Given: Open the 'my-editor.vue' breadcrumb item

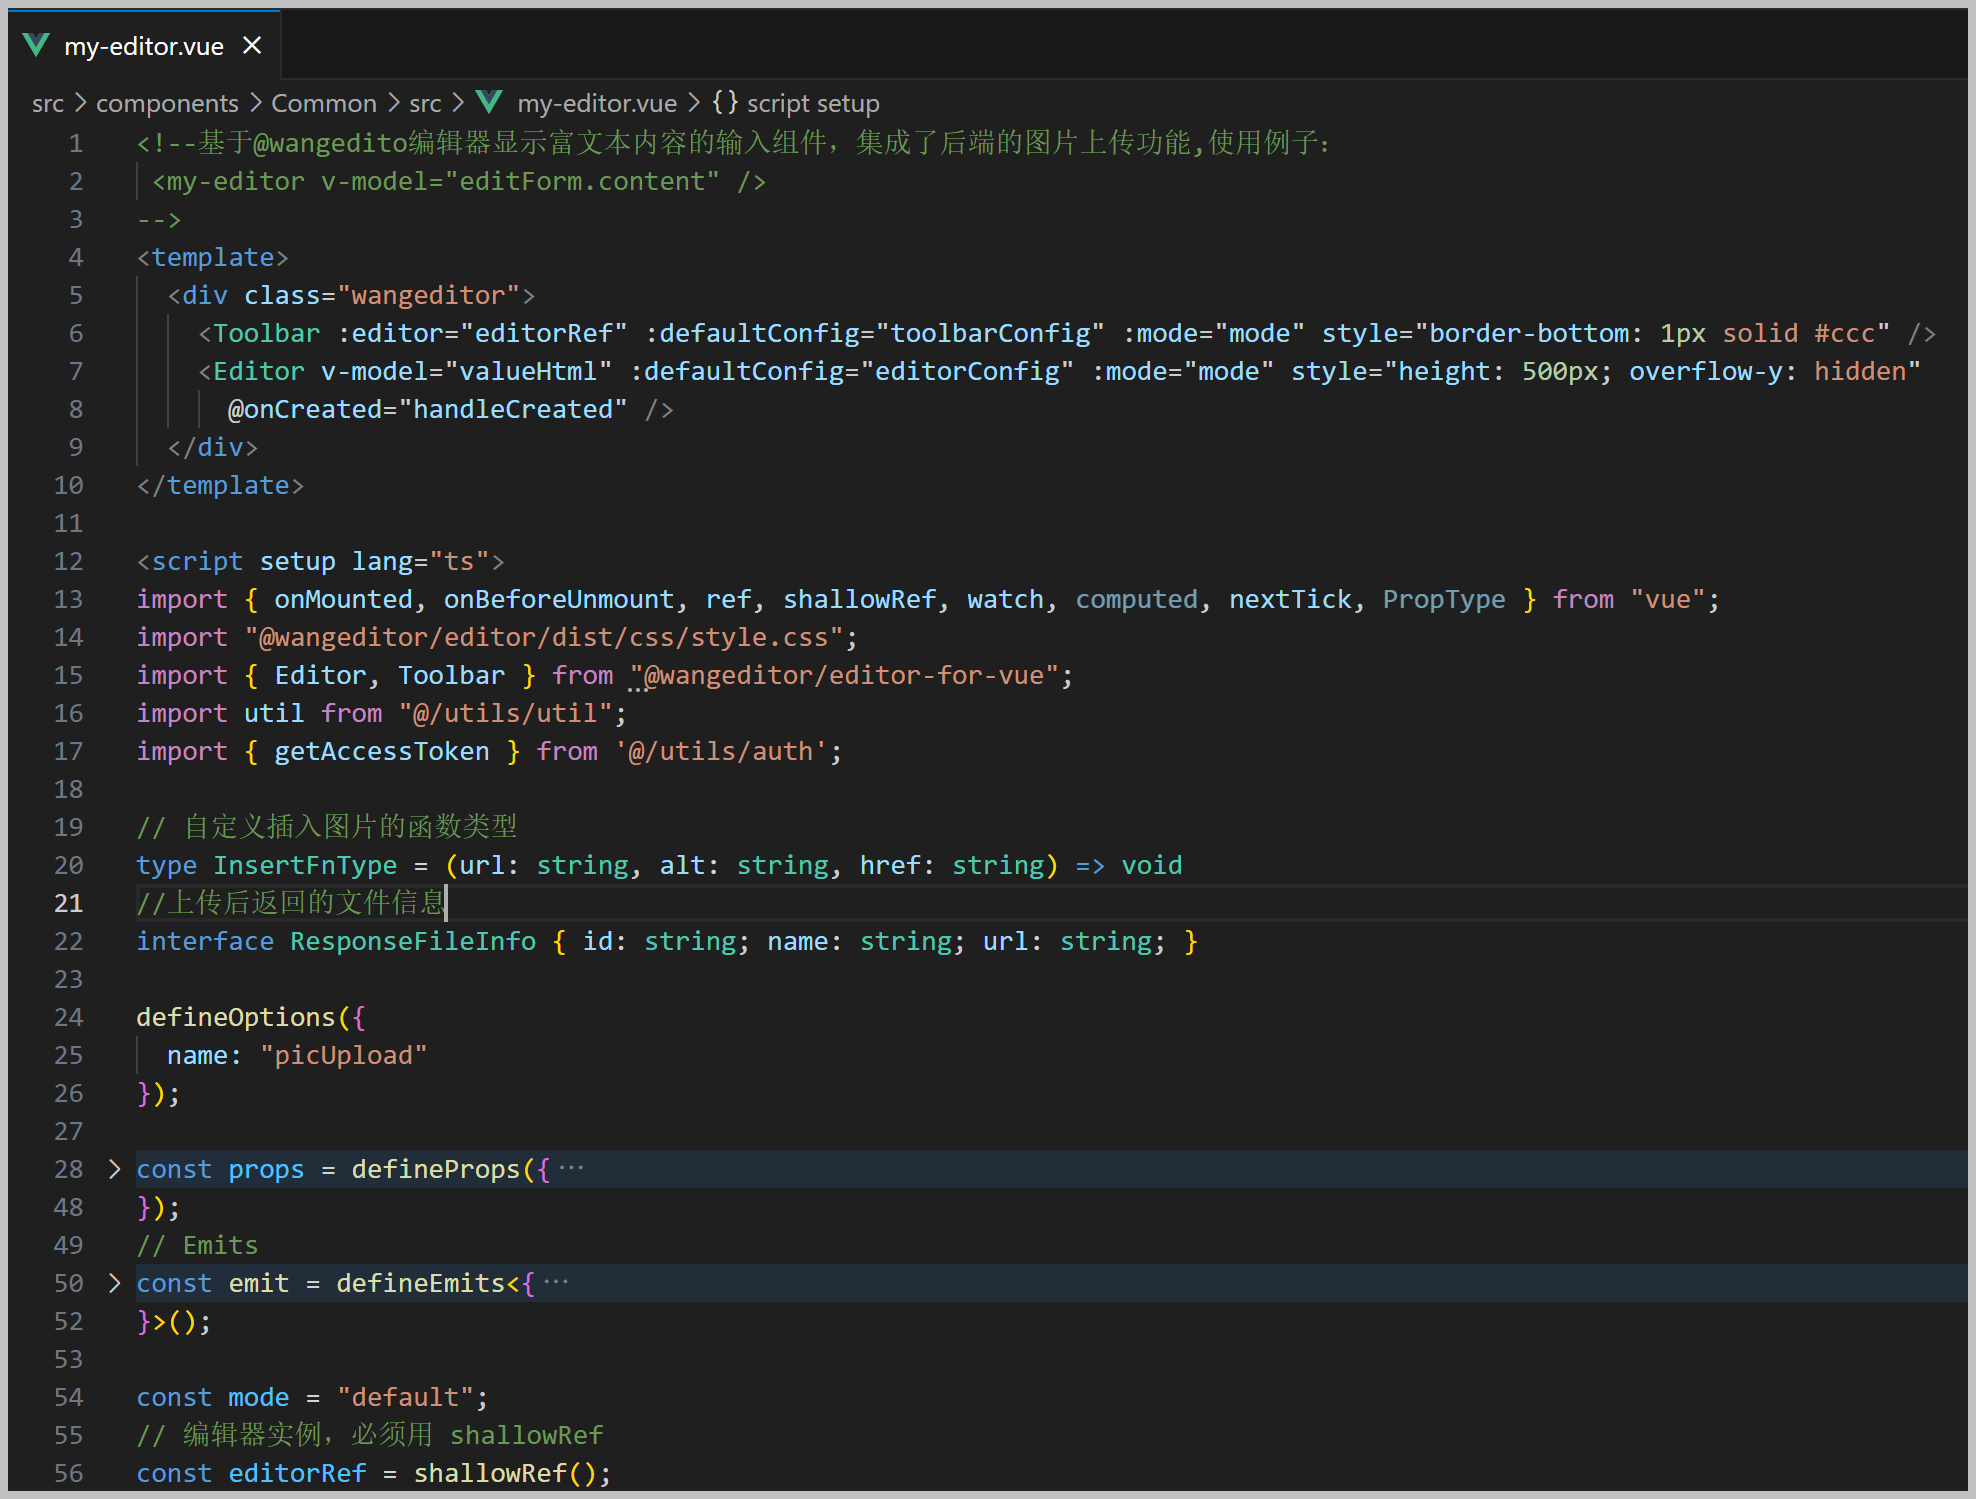Looking at the screenshot, I should pos(597,103).
